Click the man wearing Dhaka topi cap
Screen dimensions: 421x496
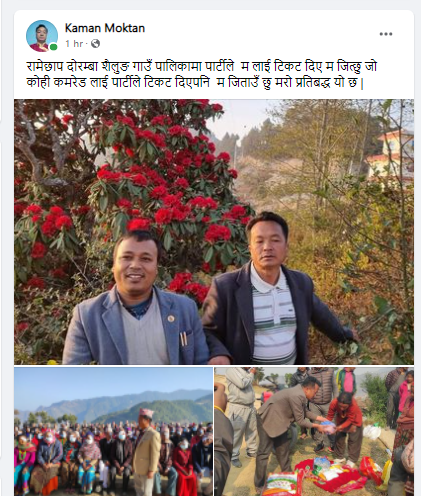coord(146,450)
